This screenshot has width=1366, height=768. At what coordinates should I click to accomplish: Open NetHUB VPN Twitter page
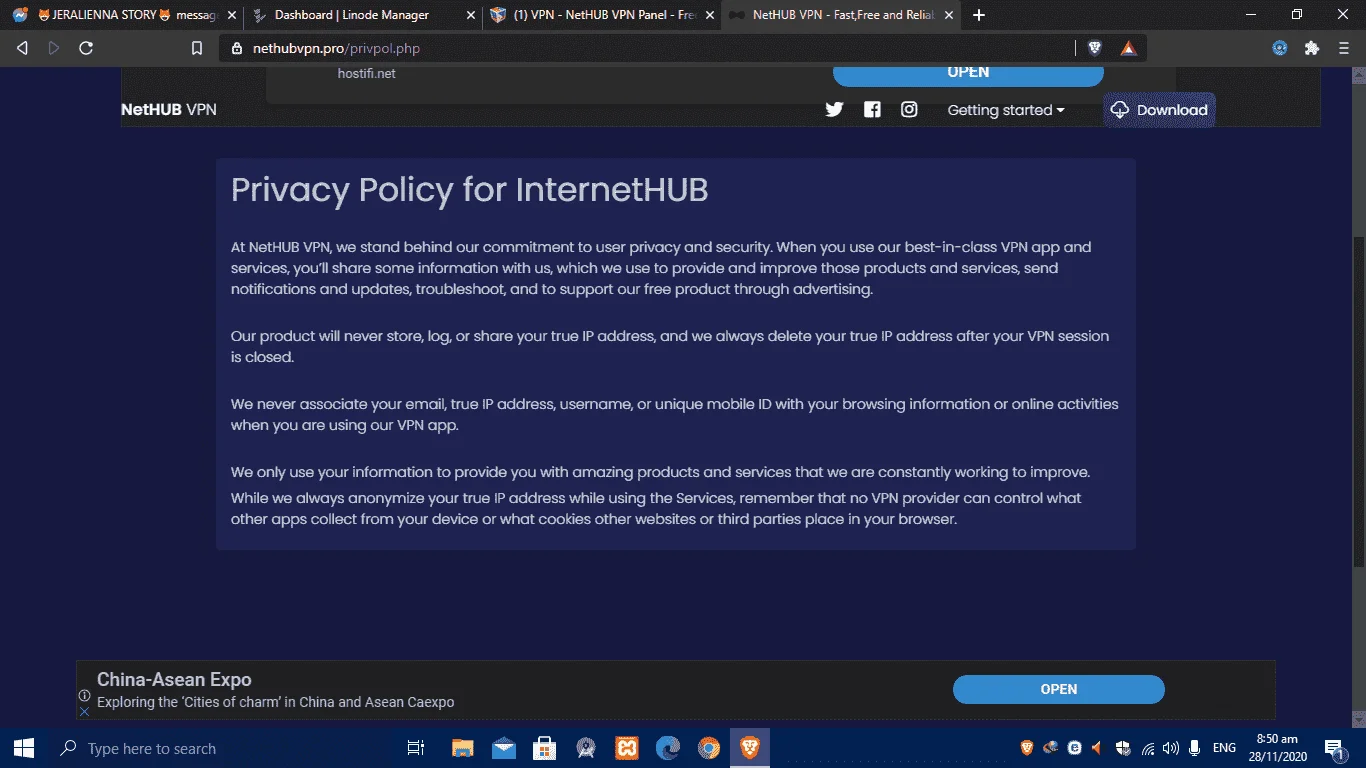(x=834, y=110)
